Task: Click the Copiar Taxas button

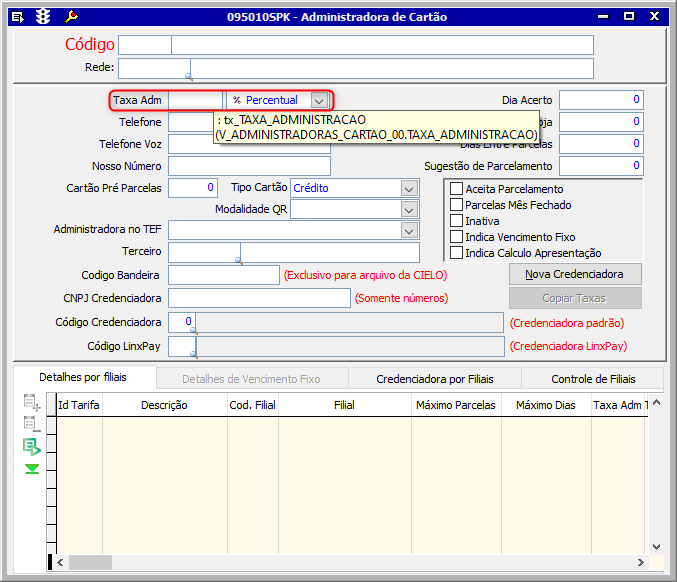Action: coord(575,298)
